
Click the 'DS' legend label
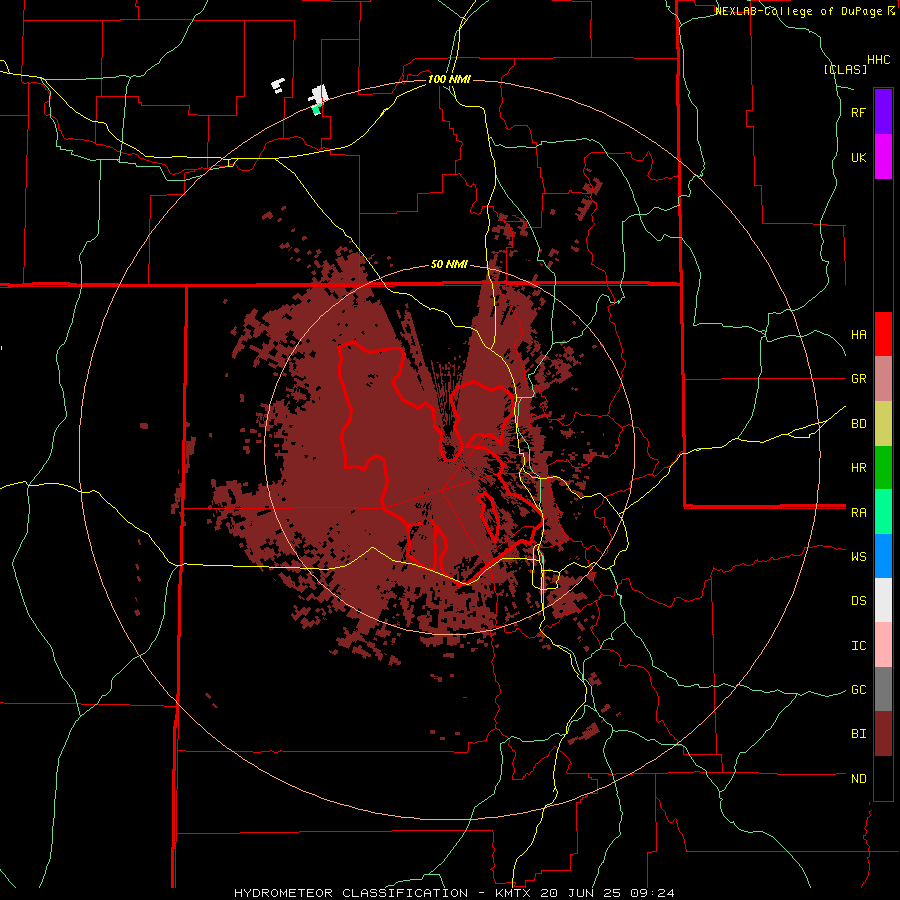click(859, 601)
